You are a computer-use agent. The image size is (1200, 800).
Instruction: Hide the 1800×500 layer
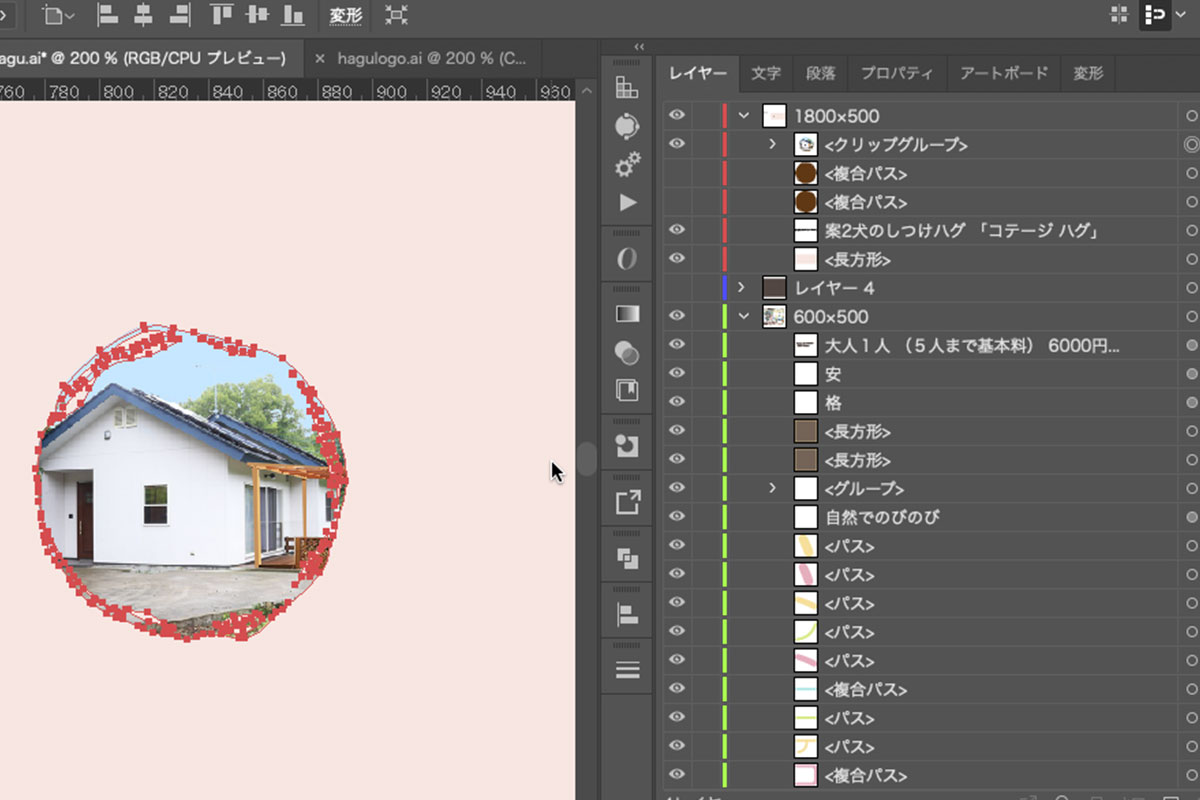677,116
